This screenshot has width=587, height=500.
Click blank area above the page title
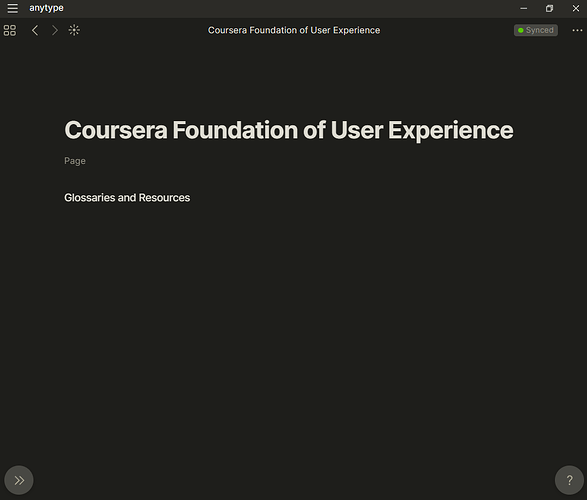click(x=289, y=80)
